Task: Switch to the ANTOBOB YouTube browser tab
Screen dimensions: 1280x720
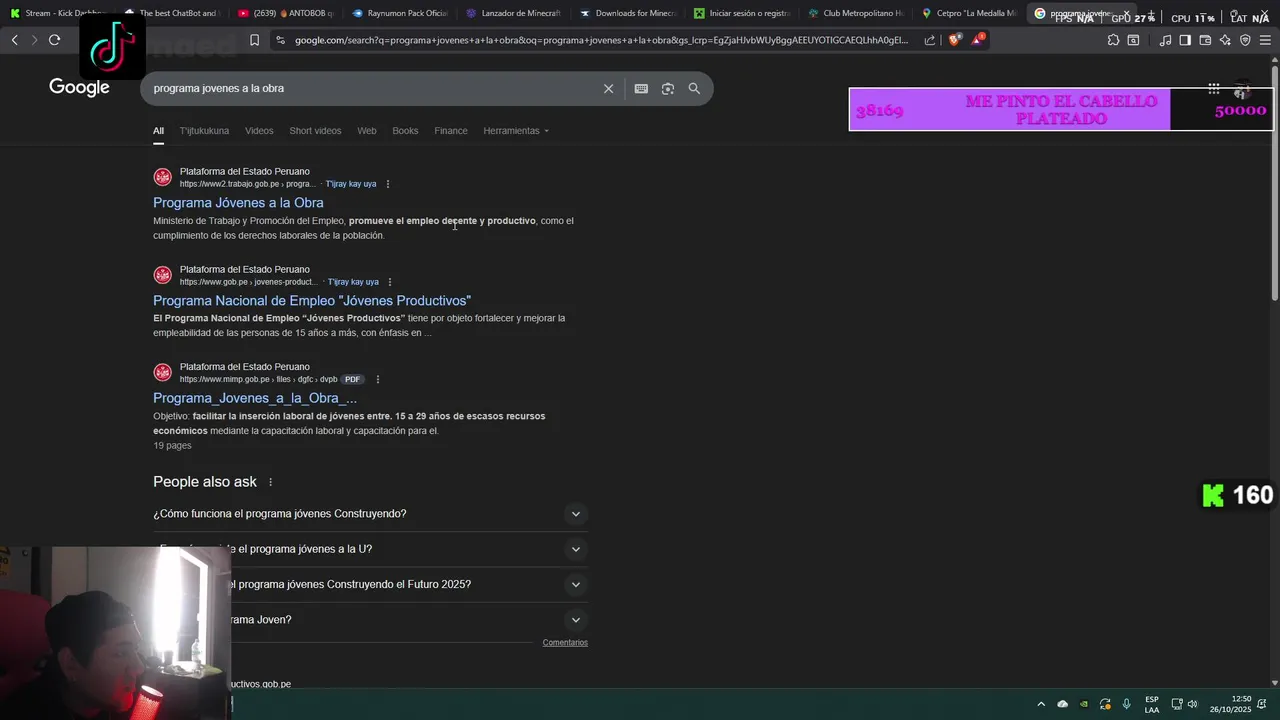Action: click(x=287, y=14)
